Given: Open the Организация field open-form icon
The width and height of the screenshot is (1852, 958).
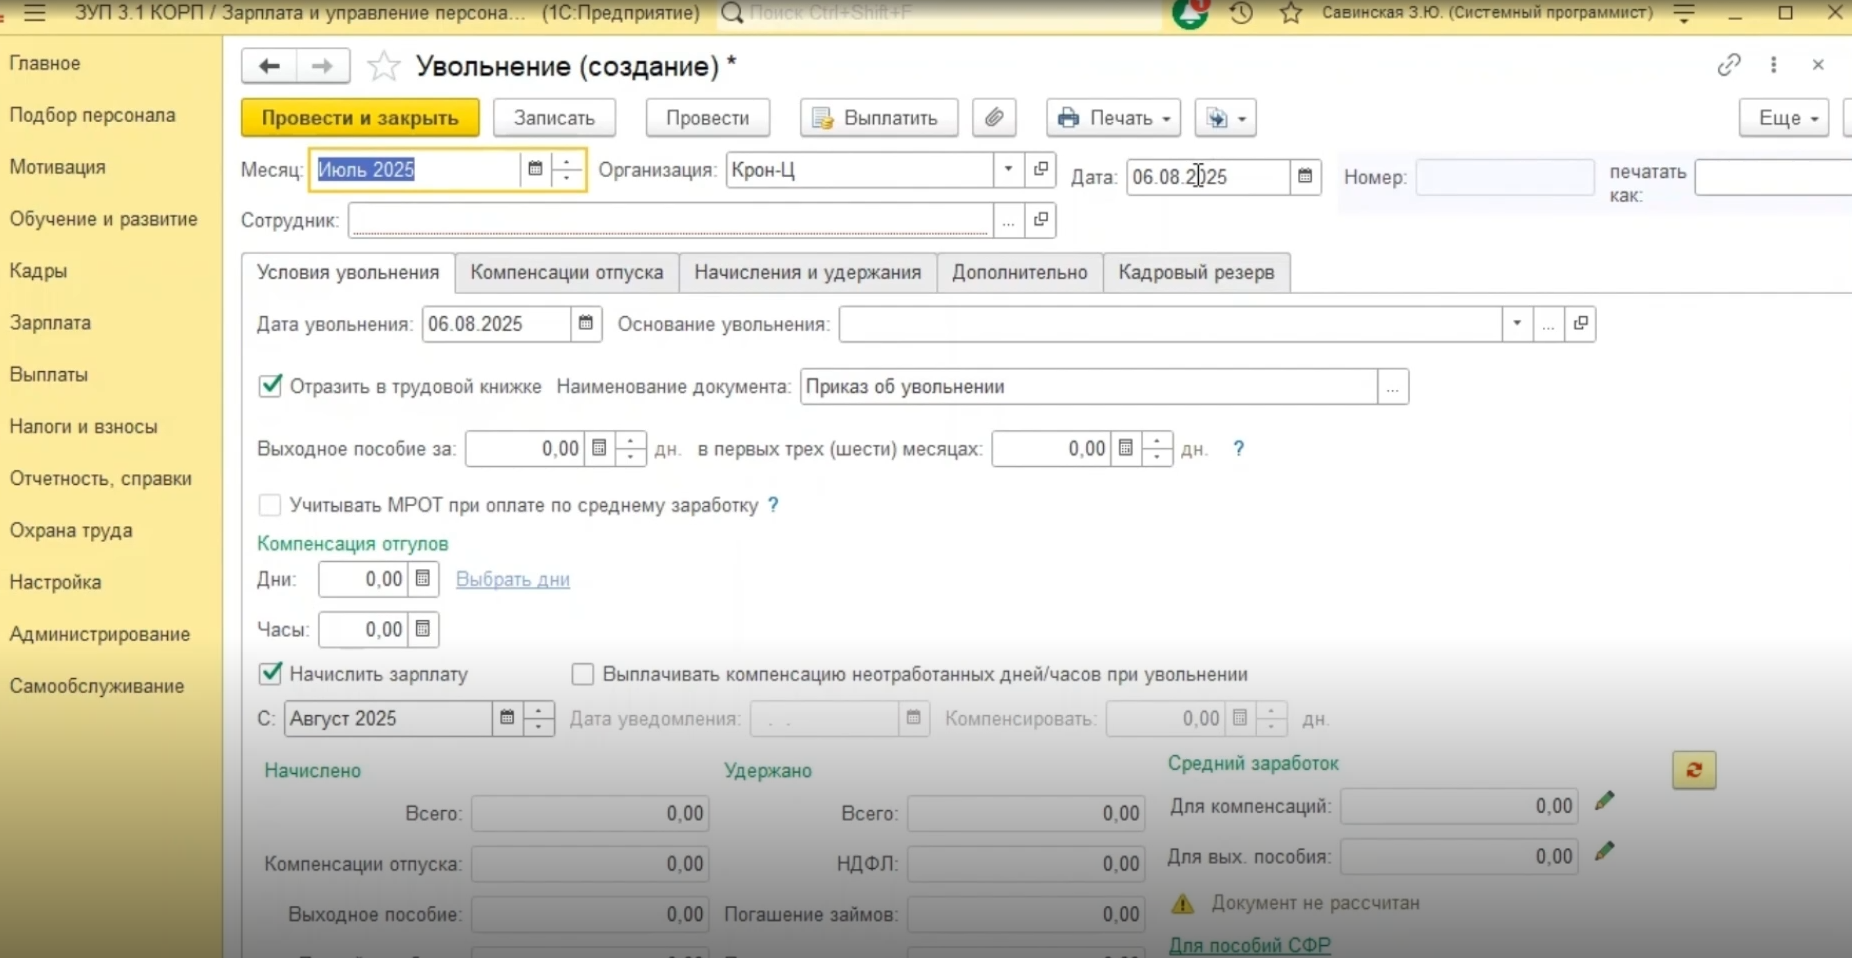Looking at the screenshot, I should pos(1040,169).
